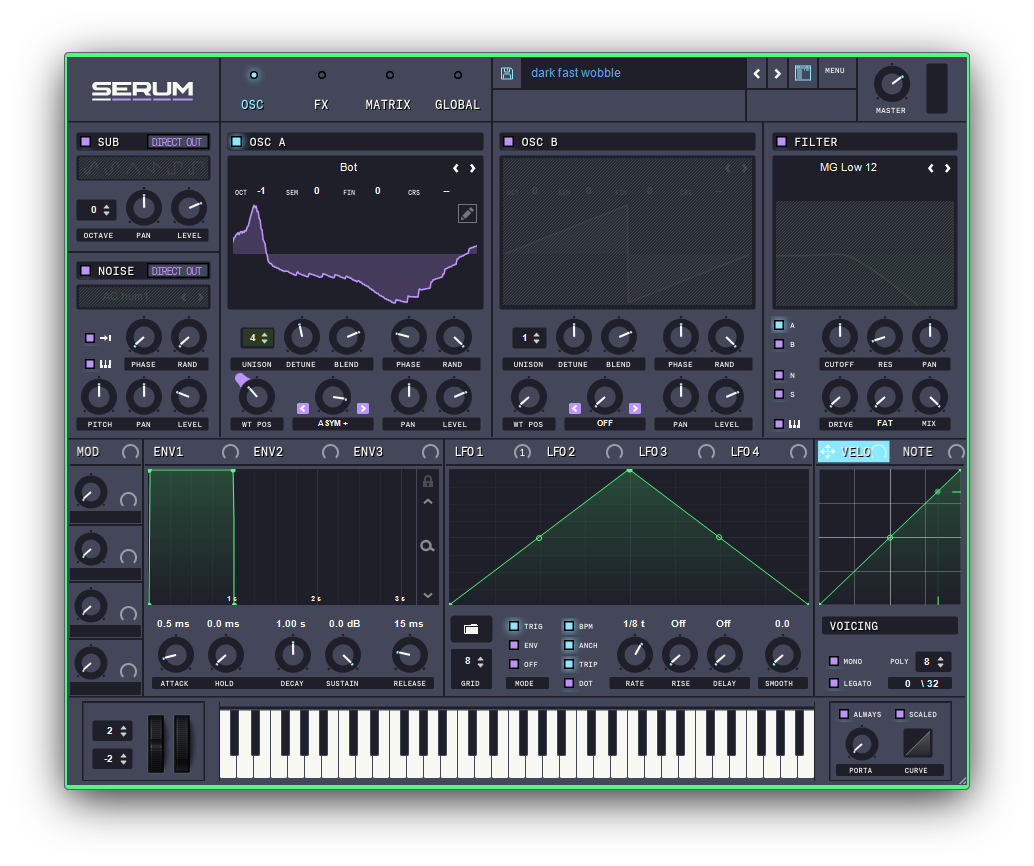This screenshot has height=866, width=1034.
Task: Select the portamento CURVE shape icon
Action: tap(917, 743)
